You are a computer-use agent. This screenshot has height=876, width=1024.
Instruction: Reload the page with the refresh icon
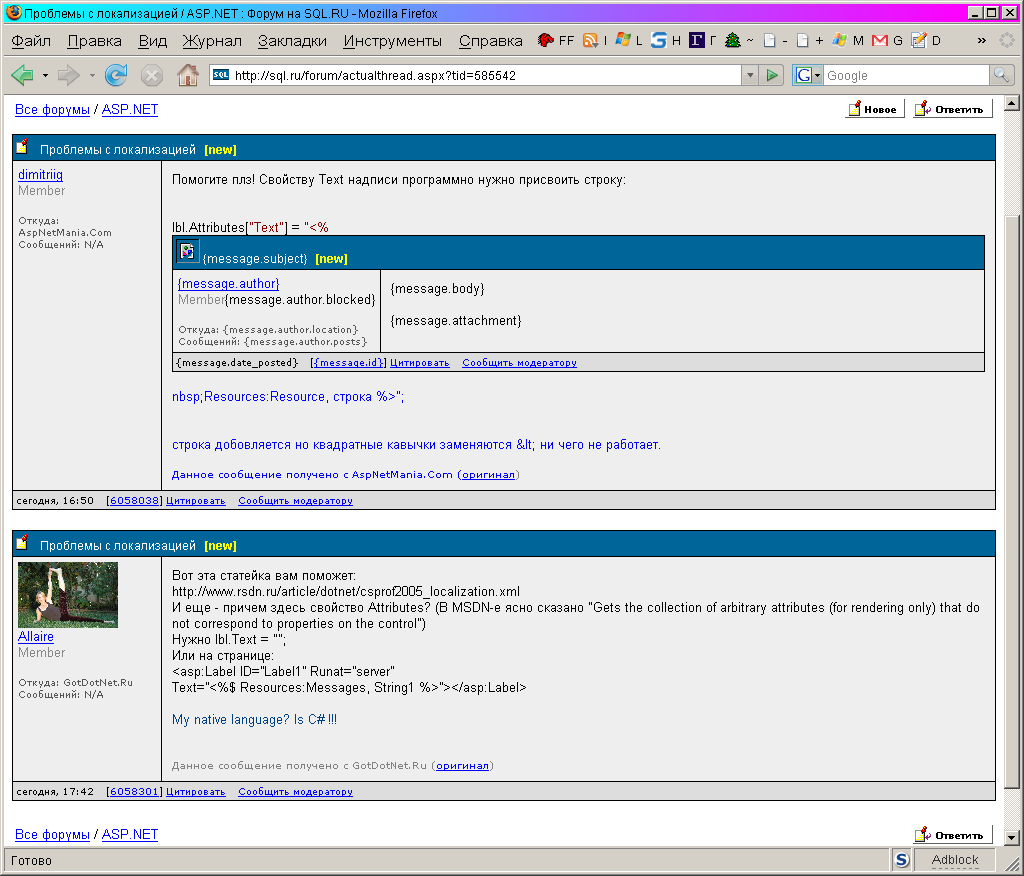click(116, 75)
